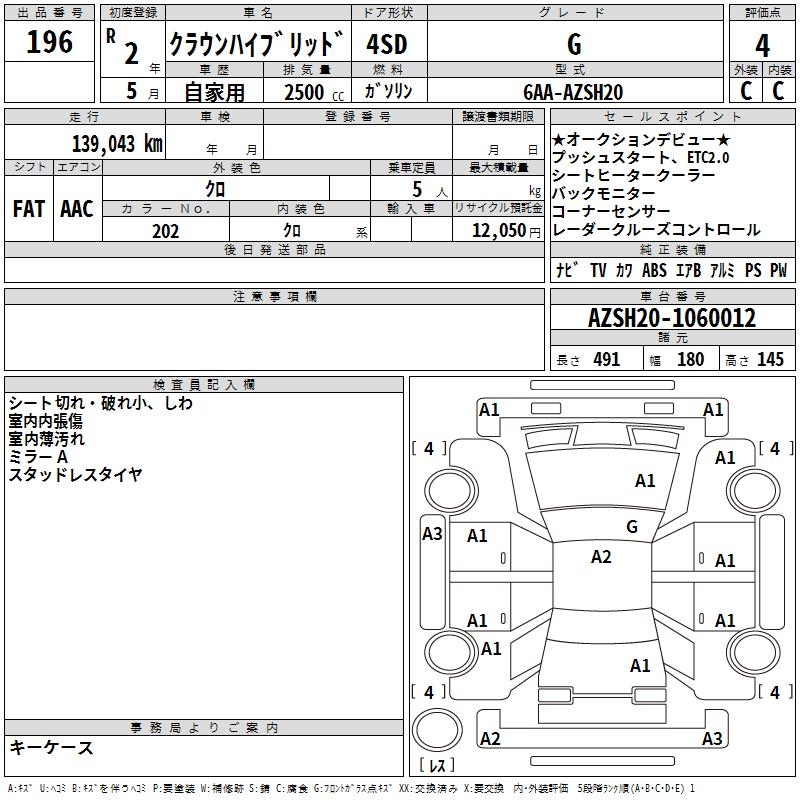Select the キーケース office notice

51,747
